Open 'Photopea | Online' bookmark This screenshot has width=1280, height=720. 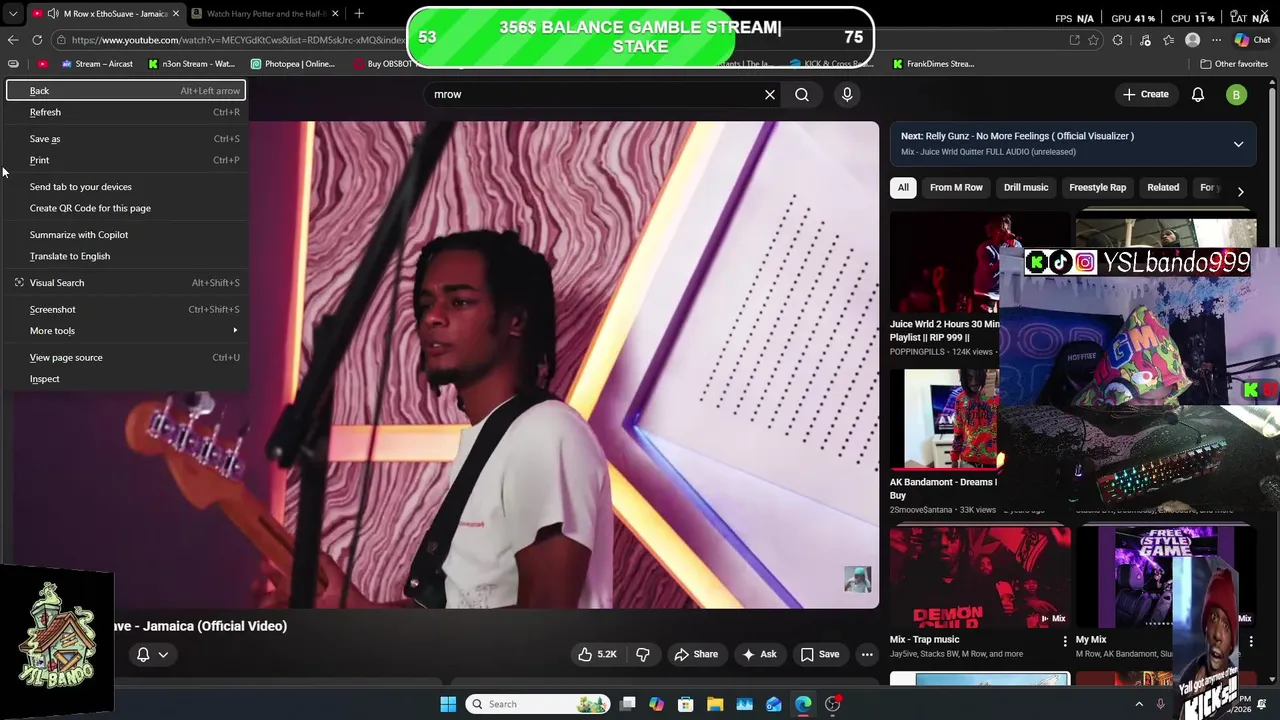tap(293, 64)
